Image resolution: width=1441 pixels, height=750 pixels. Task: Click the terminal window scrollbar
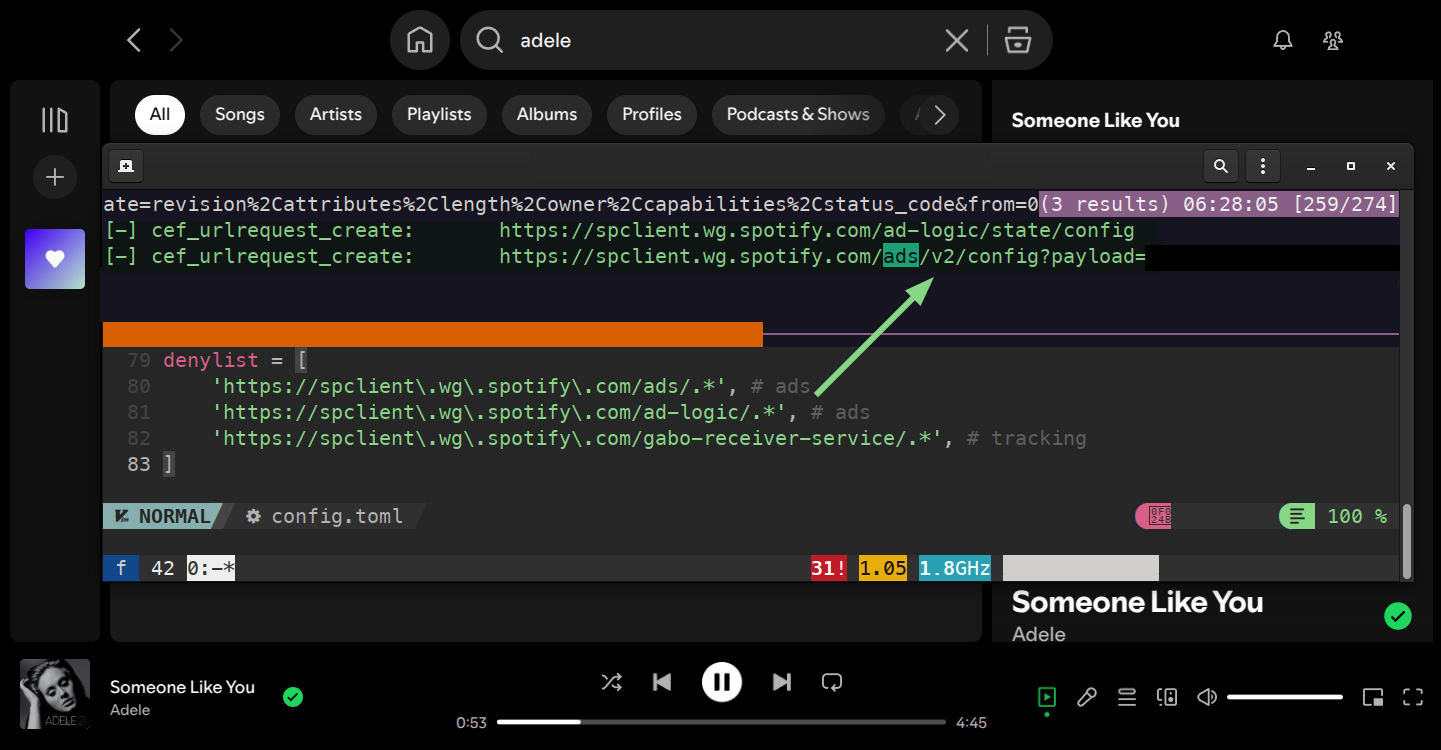tap(1407, 540)
